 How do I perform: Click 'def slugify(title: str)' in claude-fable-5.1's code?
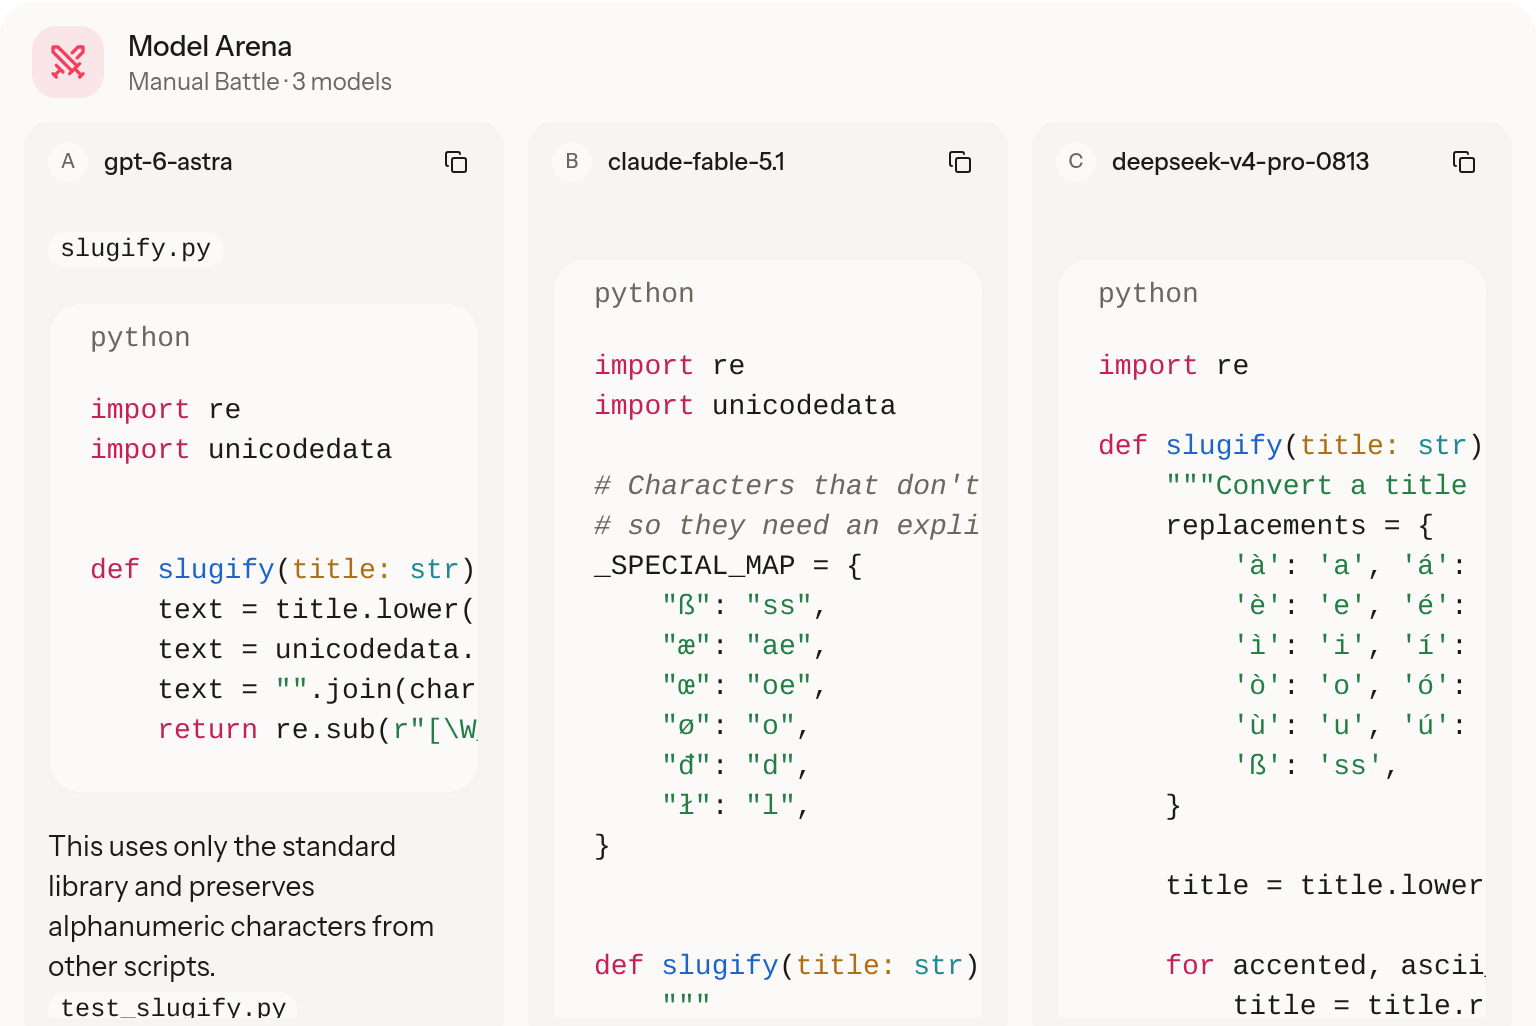point(787,966)
